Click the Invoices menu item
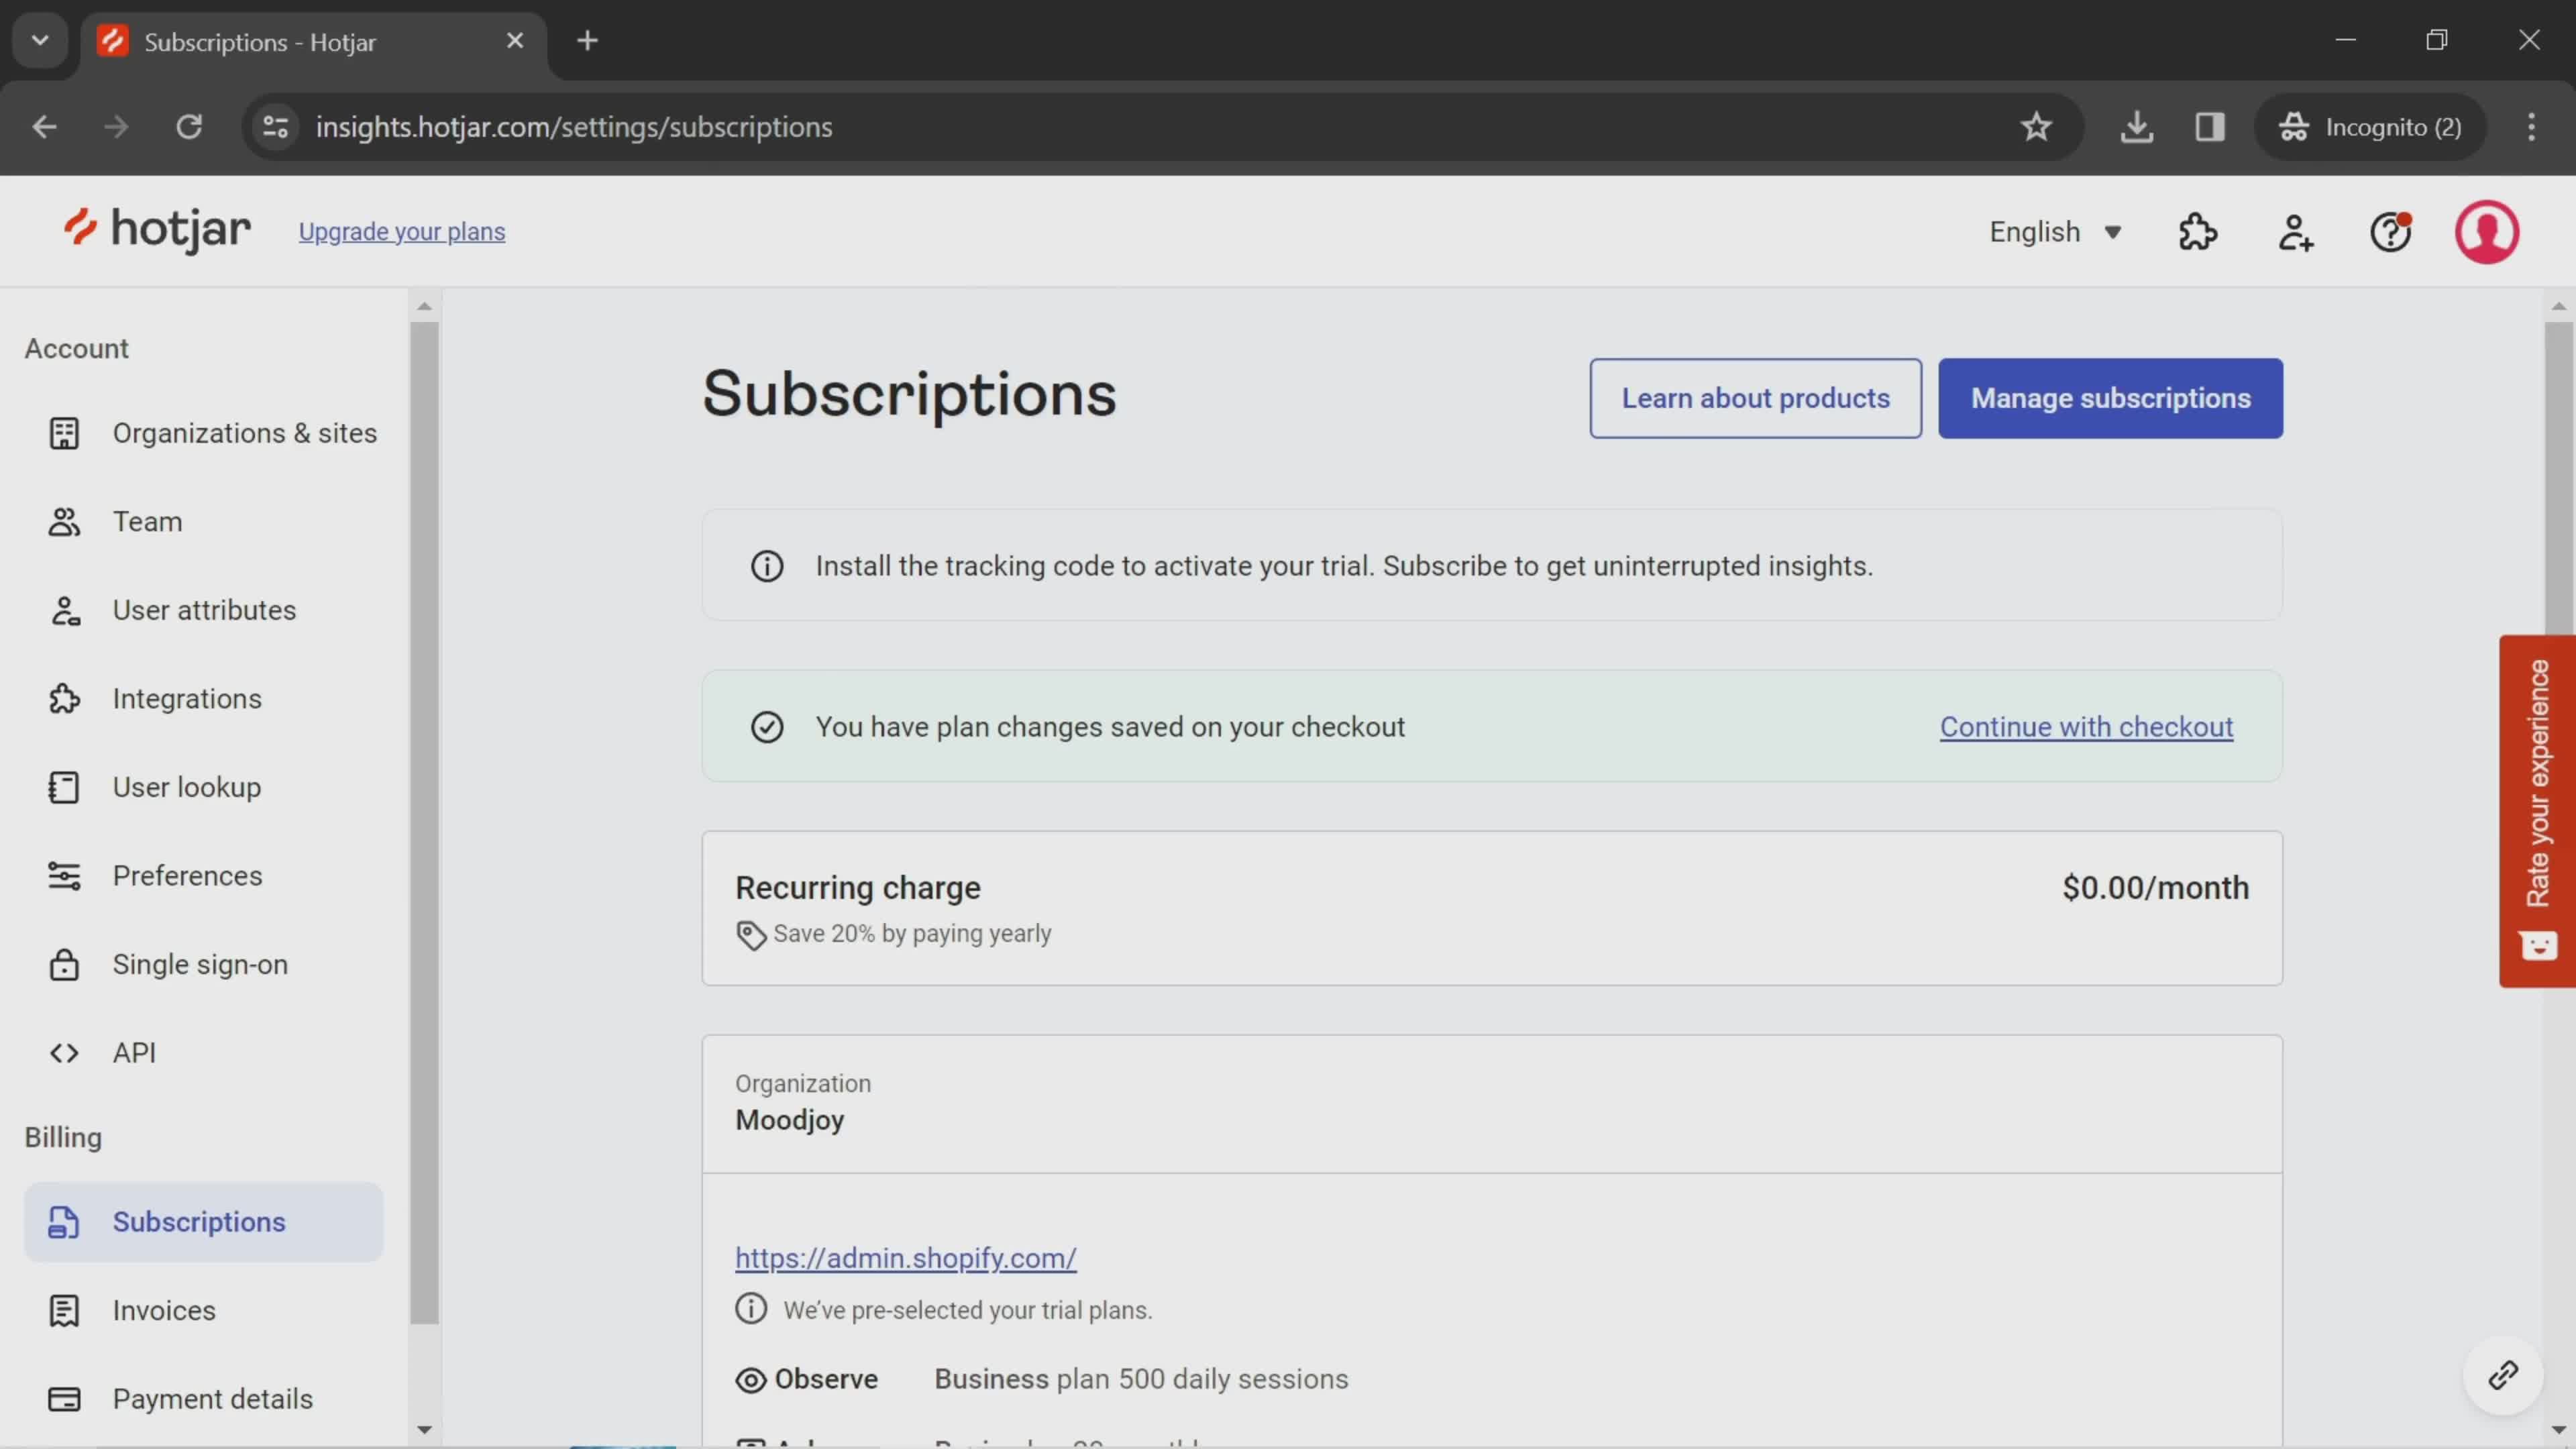The width and height of the screenshot is (2576, 1449). pos(164,1311)
